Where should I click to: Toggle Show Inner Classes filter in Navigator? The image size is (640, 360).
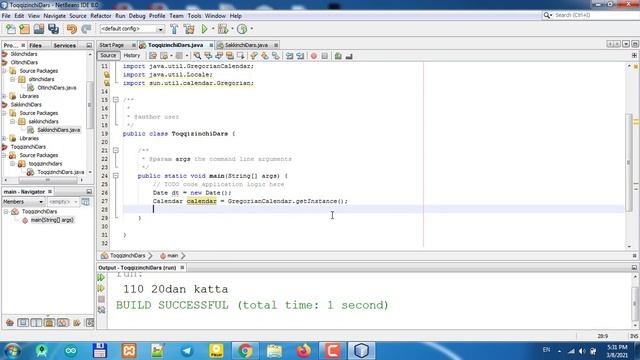point(63,323)
